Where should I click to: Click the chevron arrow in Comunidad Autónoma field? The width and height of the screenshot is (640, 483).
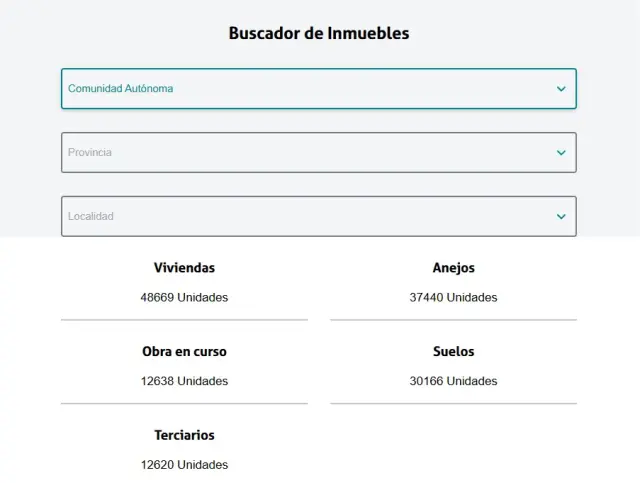pos(561,89)
